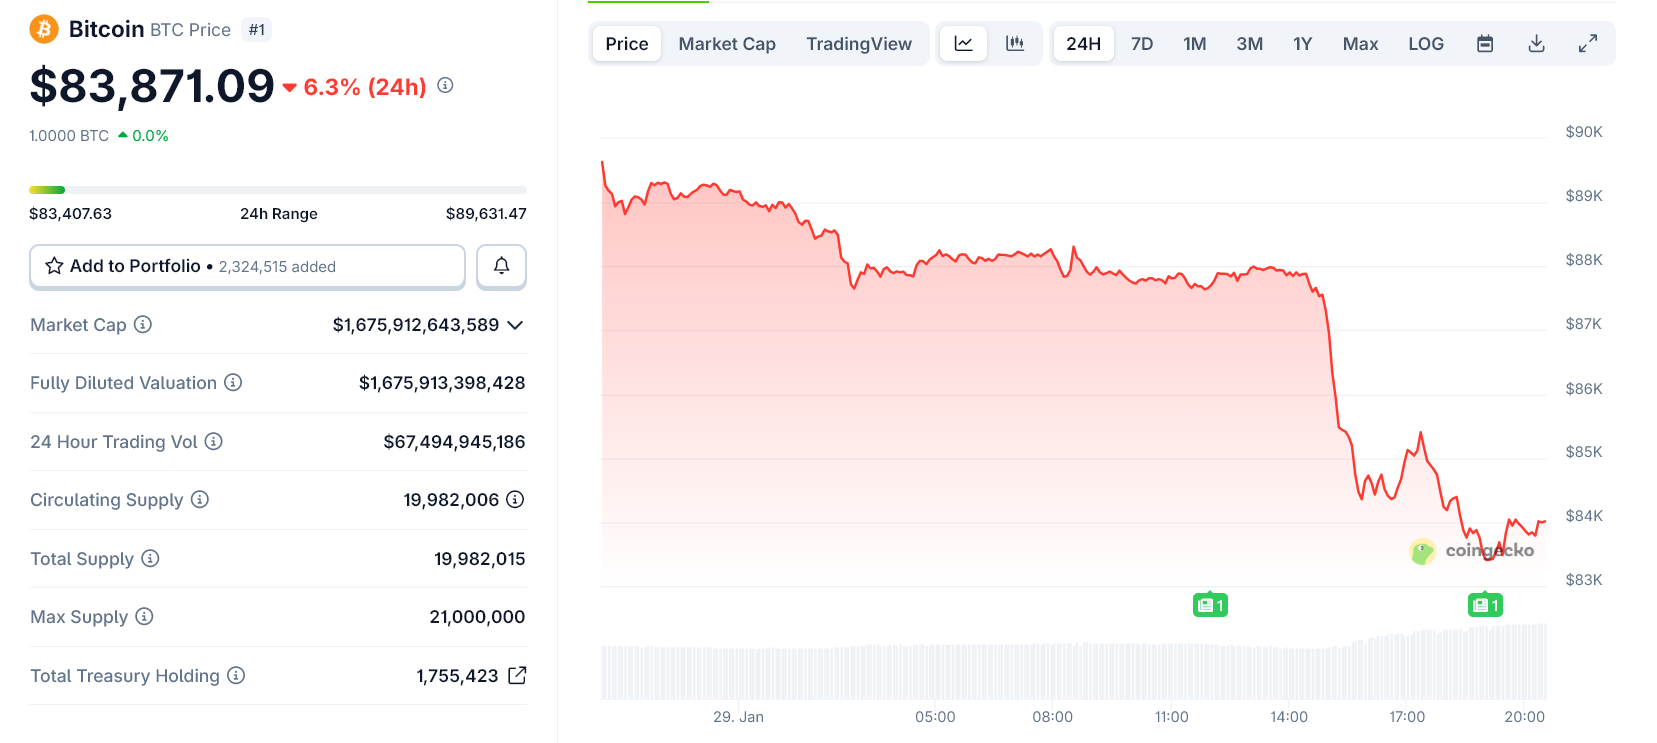Switch to the 7D timeframe
The image size is (1657, 743).
[x=1142, y=43]
